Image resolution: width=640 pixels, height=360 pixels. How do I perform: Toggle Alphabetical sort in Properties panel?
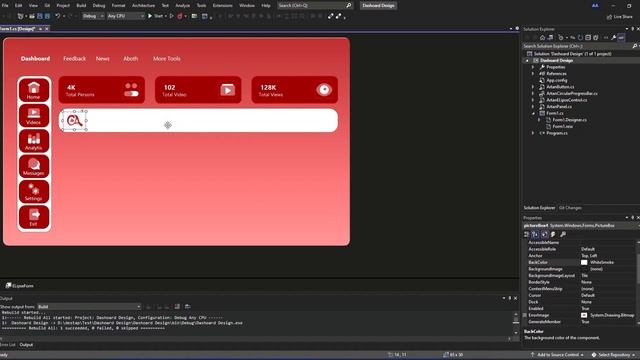[x=535, y=234]
